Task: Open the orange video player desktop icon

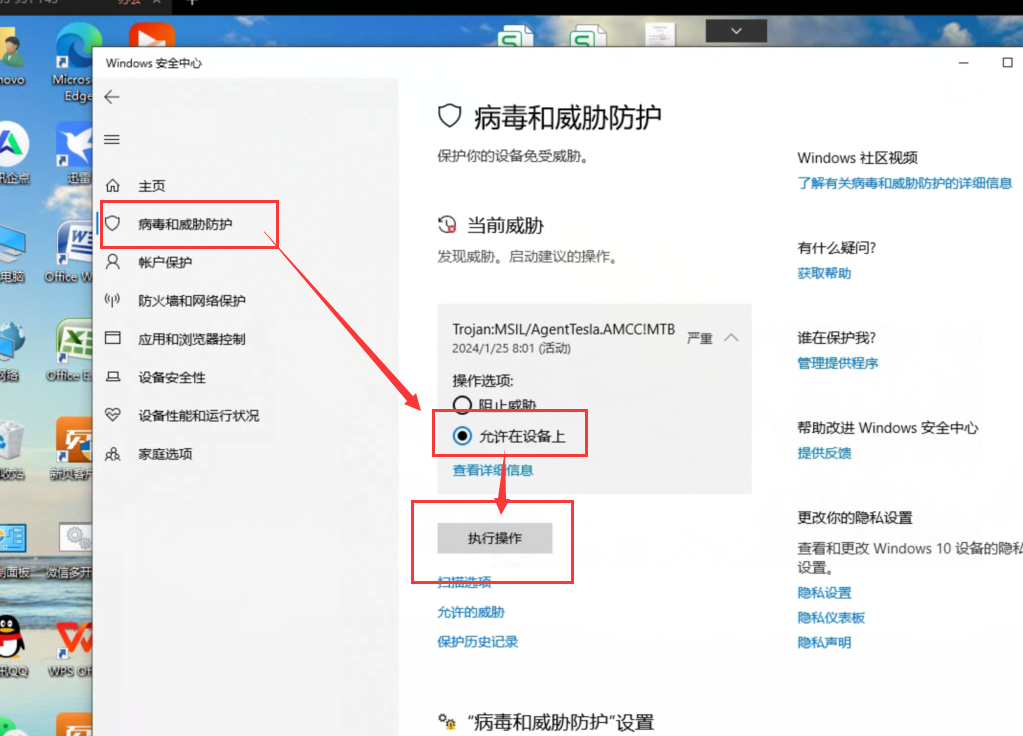Action: pyautogui.click(x=151, y=35)
